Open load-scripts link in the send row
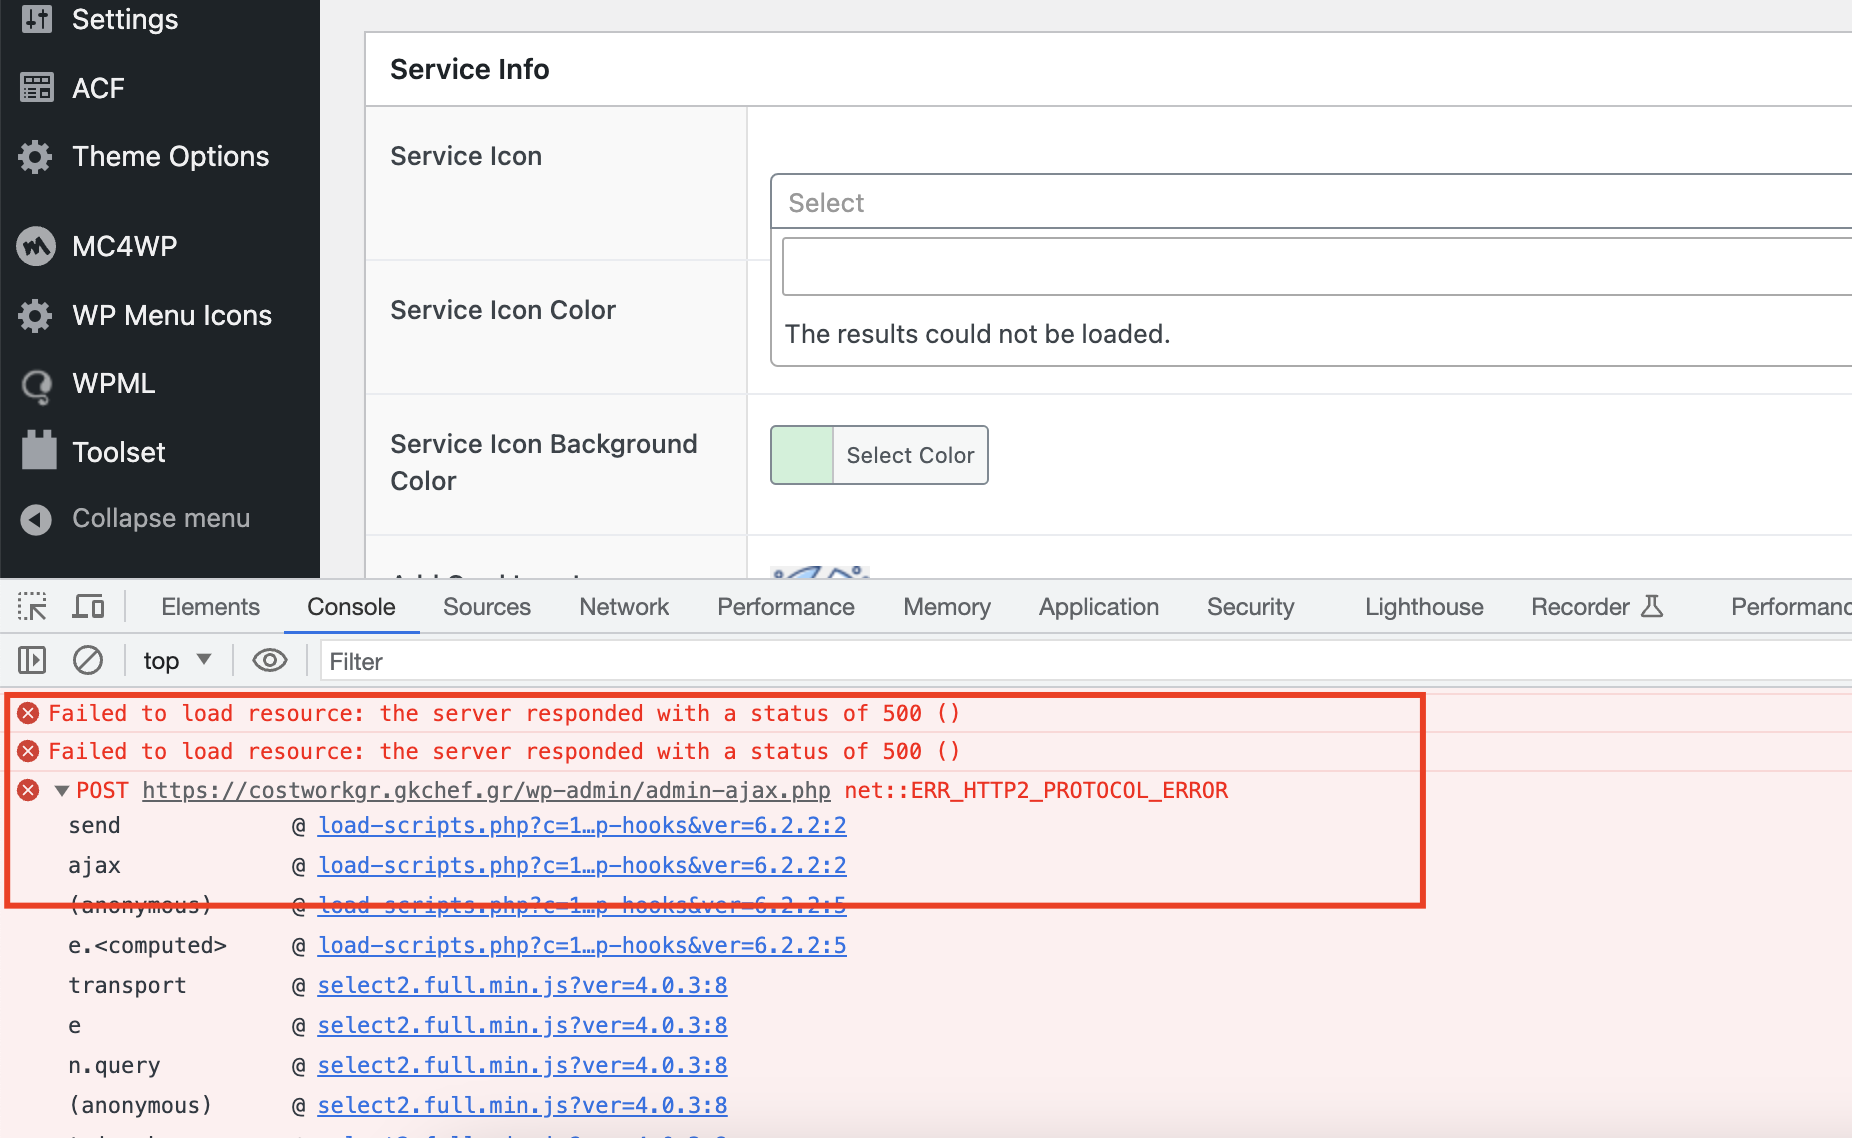This screenshot has width=1852, height=1138. [x=582, y=825]
